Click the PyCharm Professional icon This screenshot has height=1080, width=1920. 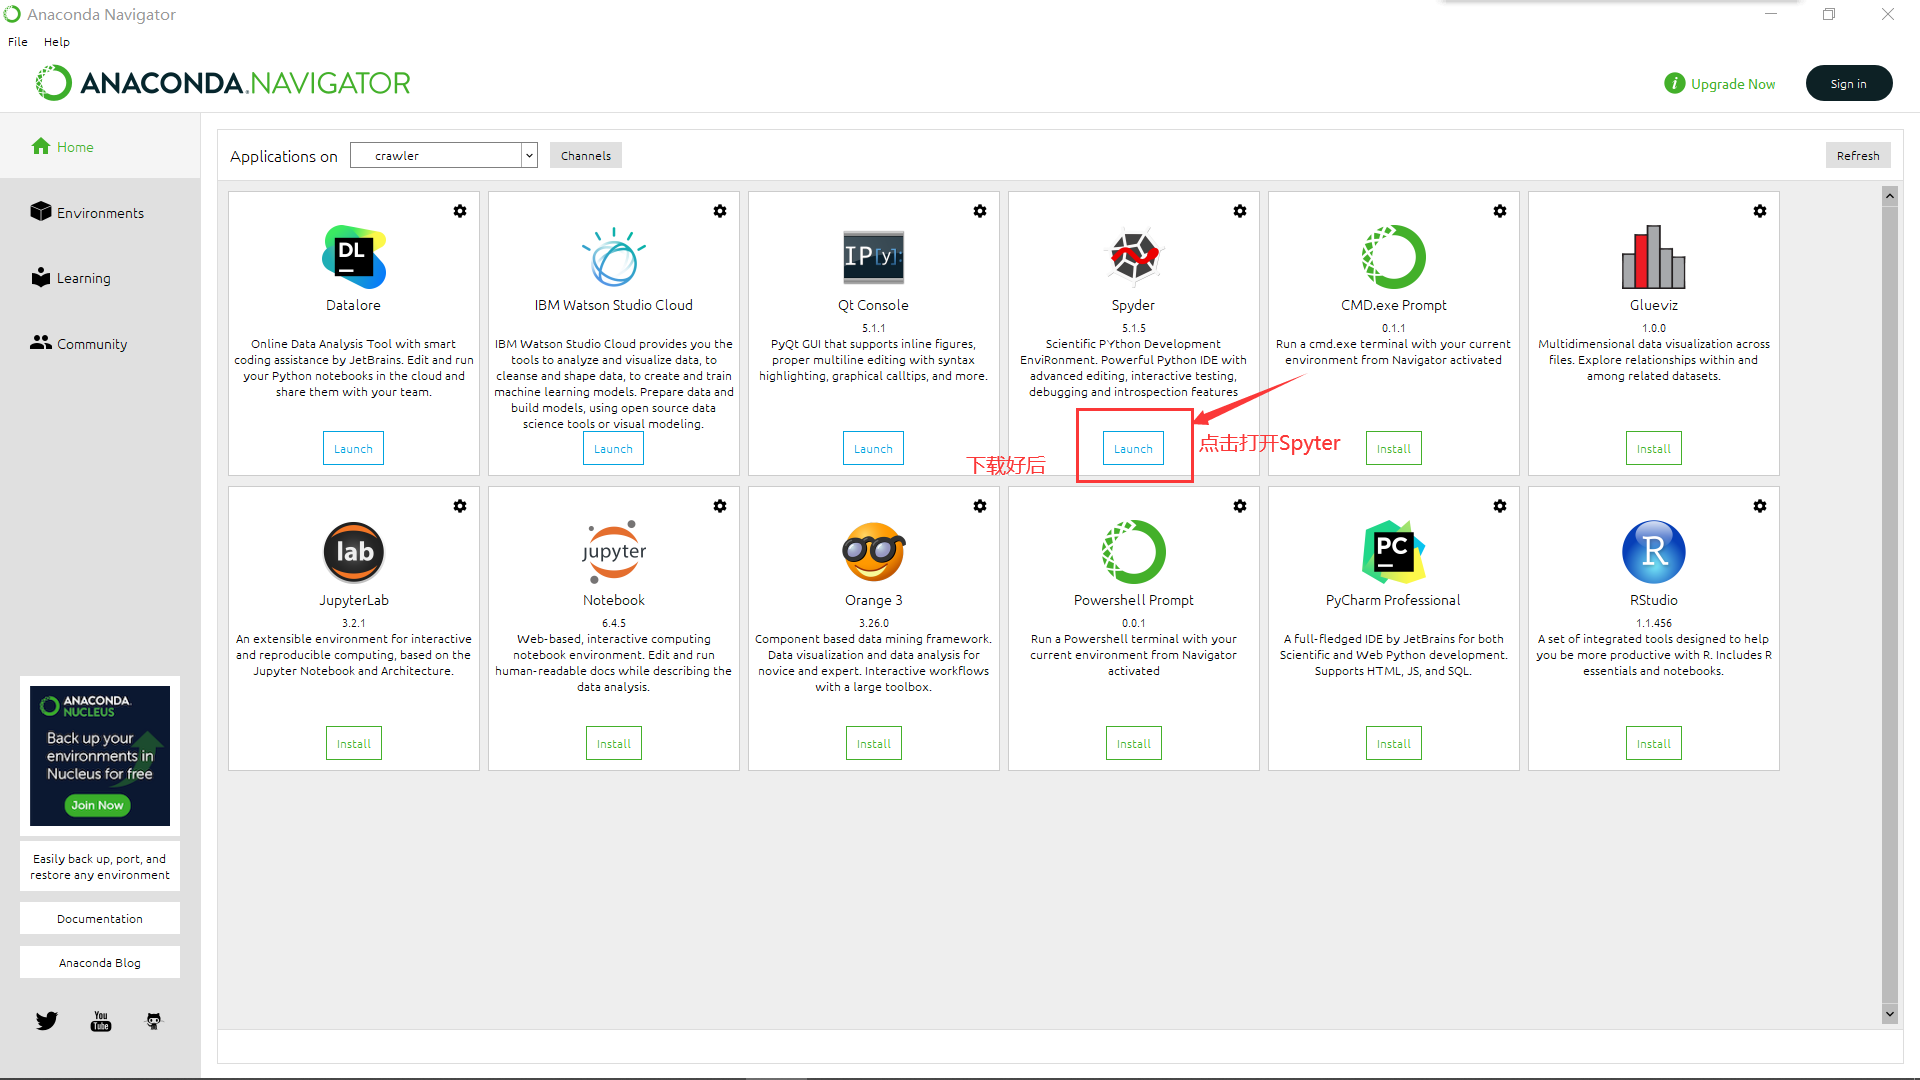click(1393, 552)
